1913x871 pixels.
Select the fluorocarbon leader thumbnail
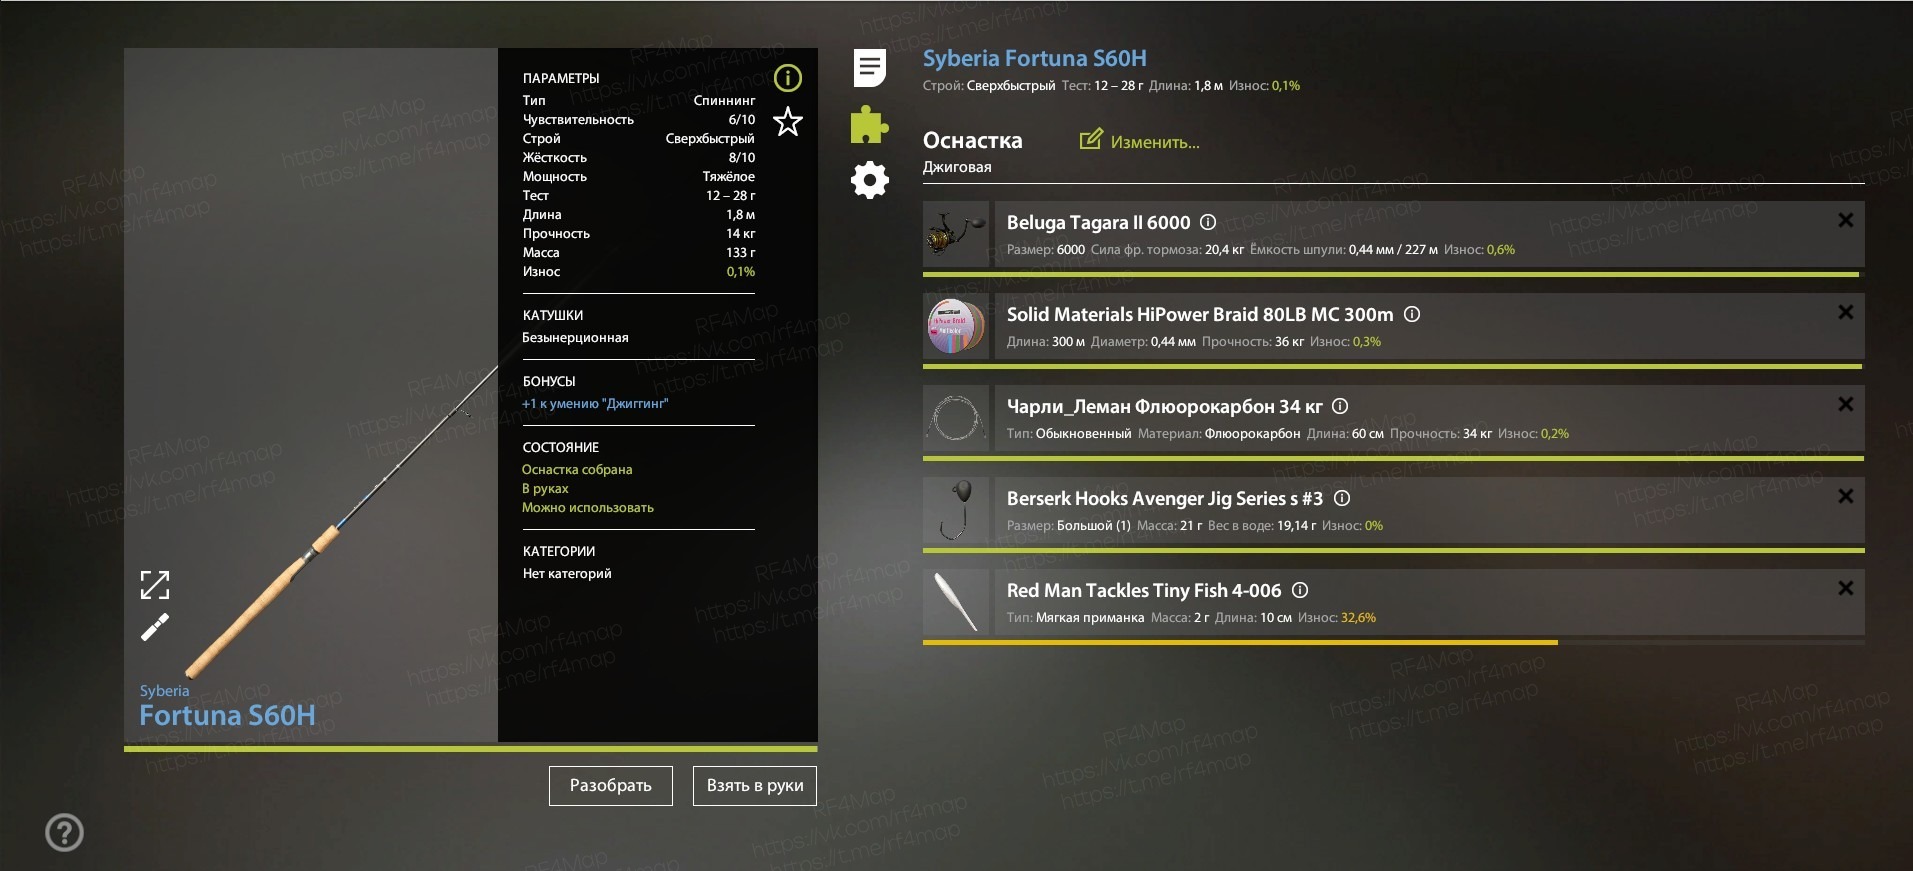[956, 418]
